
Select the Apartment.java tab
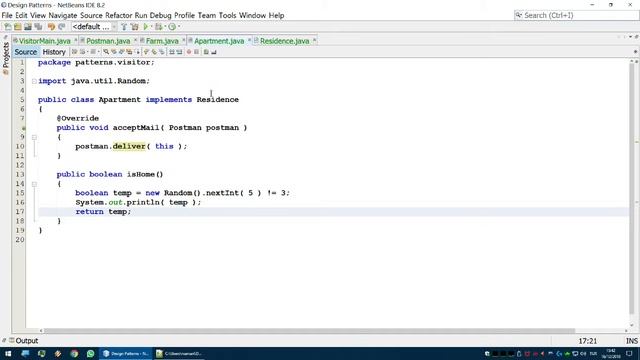point(219,41)
